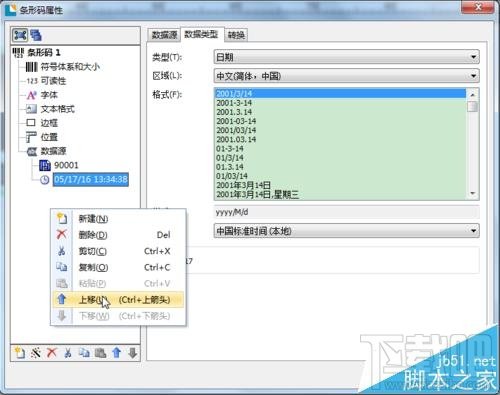Open the 中国标准时间 (本地) time zone dropdown
Image resolution: width=500 pixels, height=395 pixels.
(346, 231)
